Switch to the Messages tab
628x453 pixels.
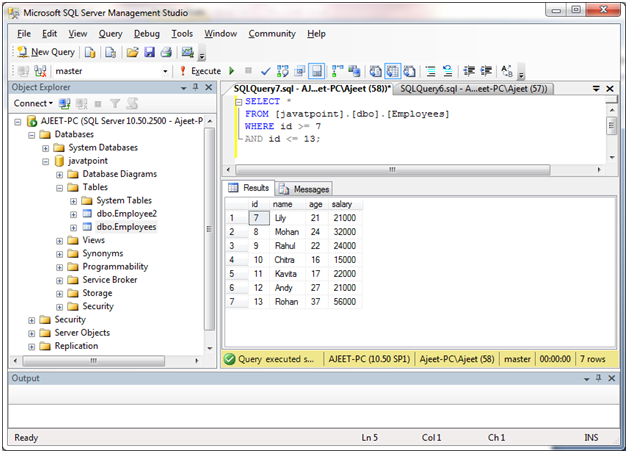tap(304, 188)
